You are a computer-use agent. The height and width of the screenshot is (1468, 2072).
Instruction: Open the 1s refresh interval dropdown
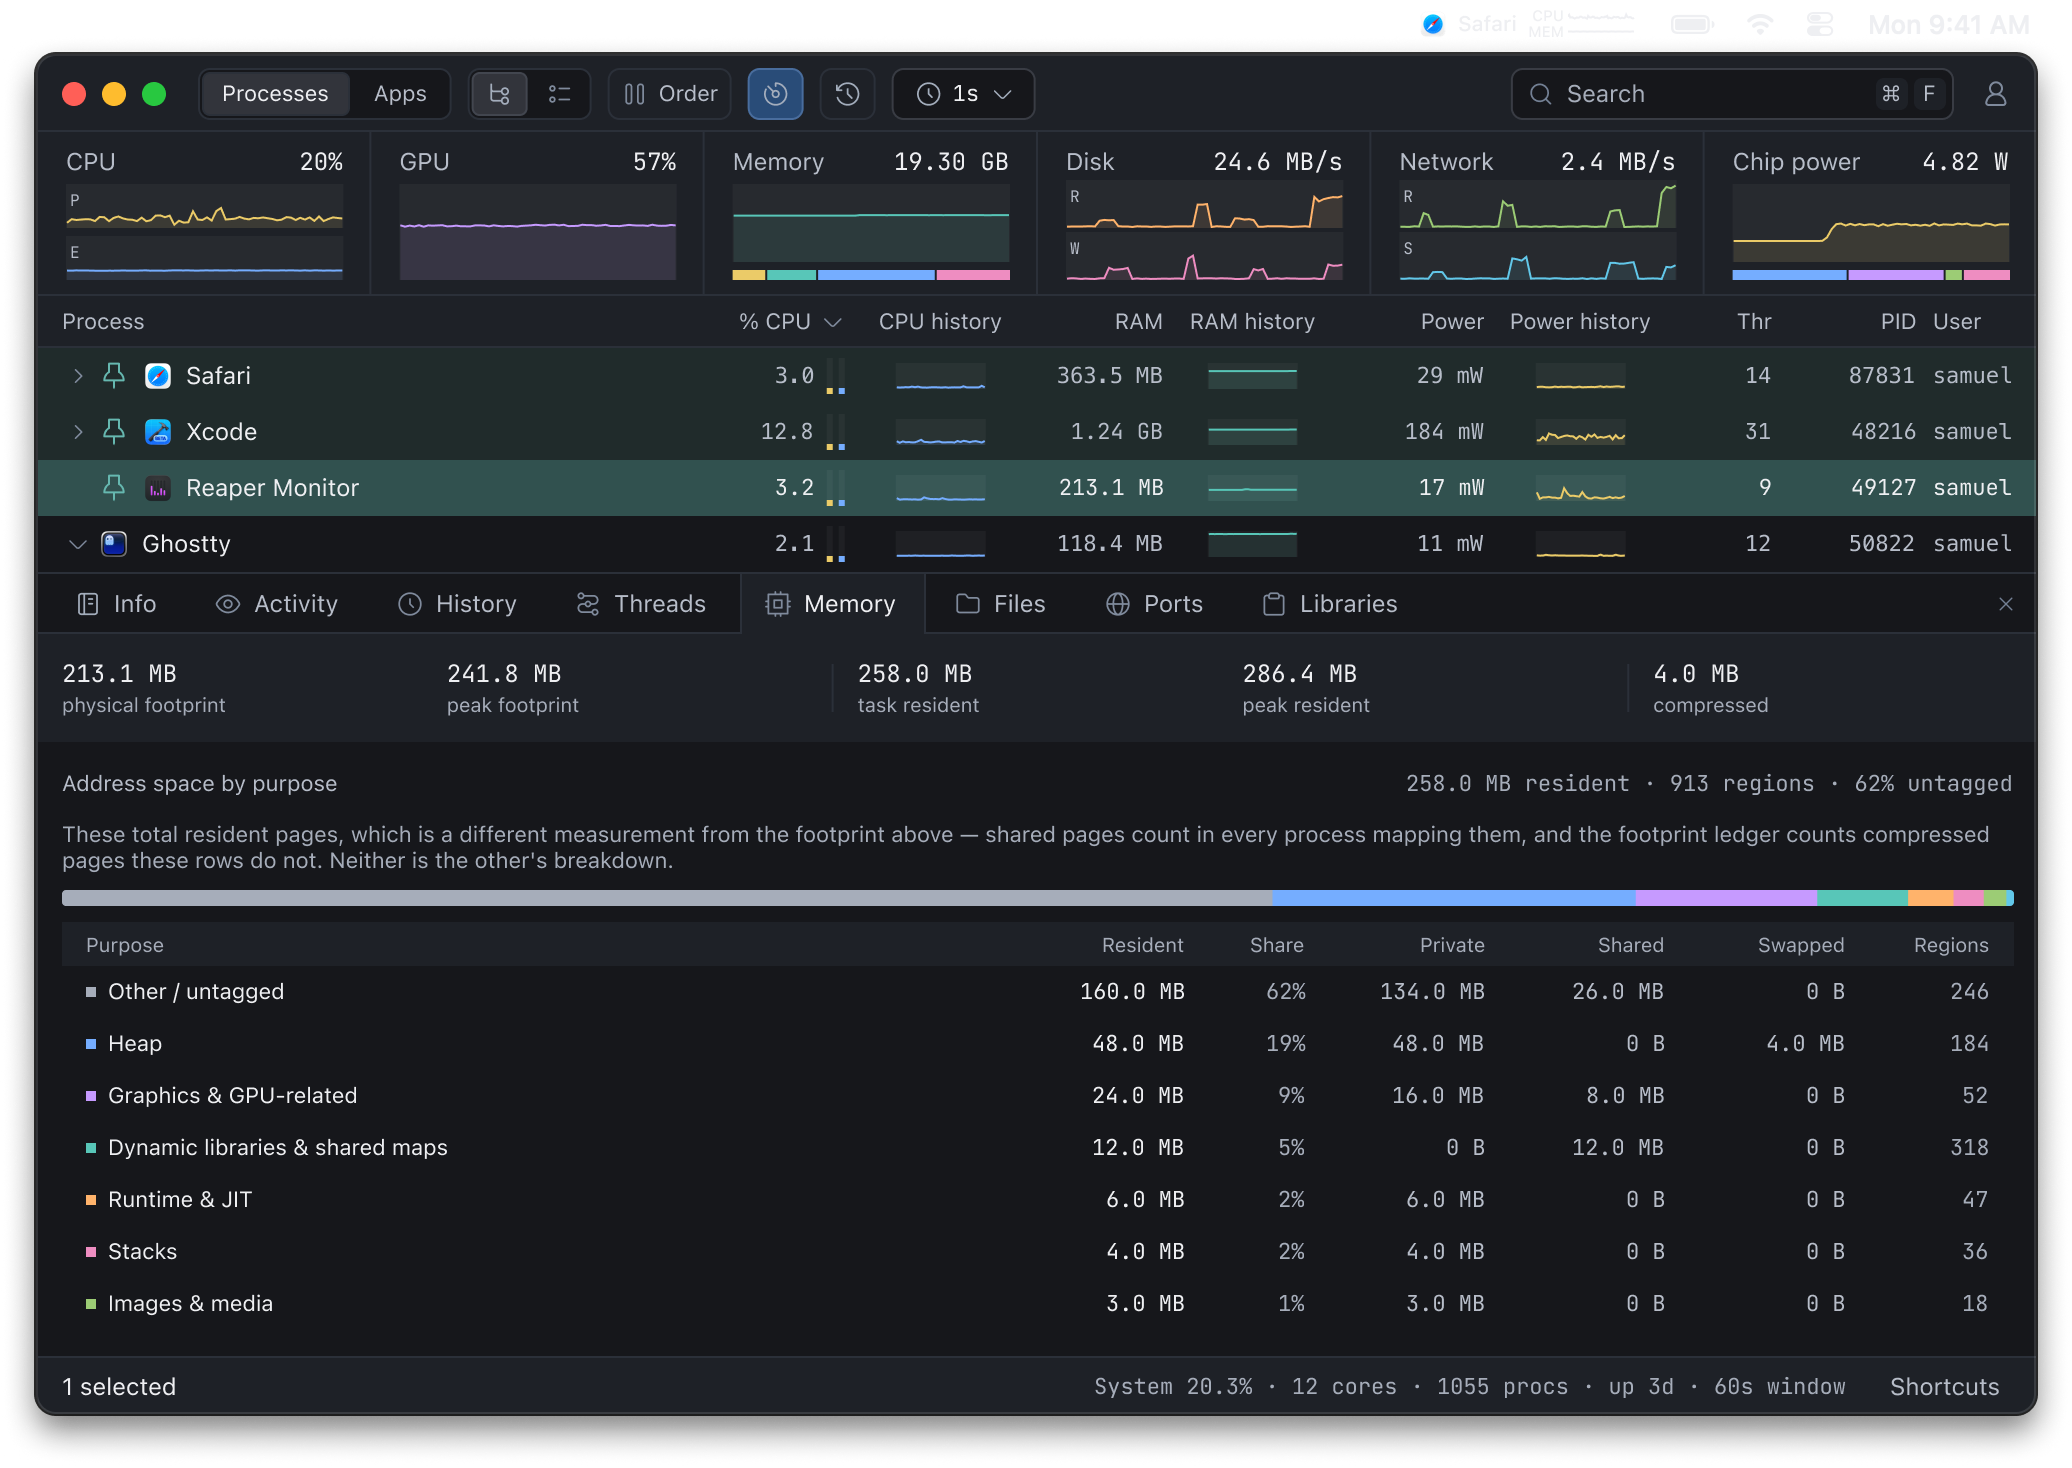pyautogui.click(x=963, y=94)
